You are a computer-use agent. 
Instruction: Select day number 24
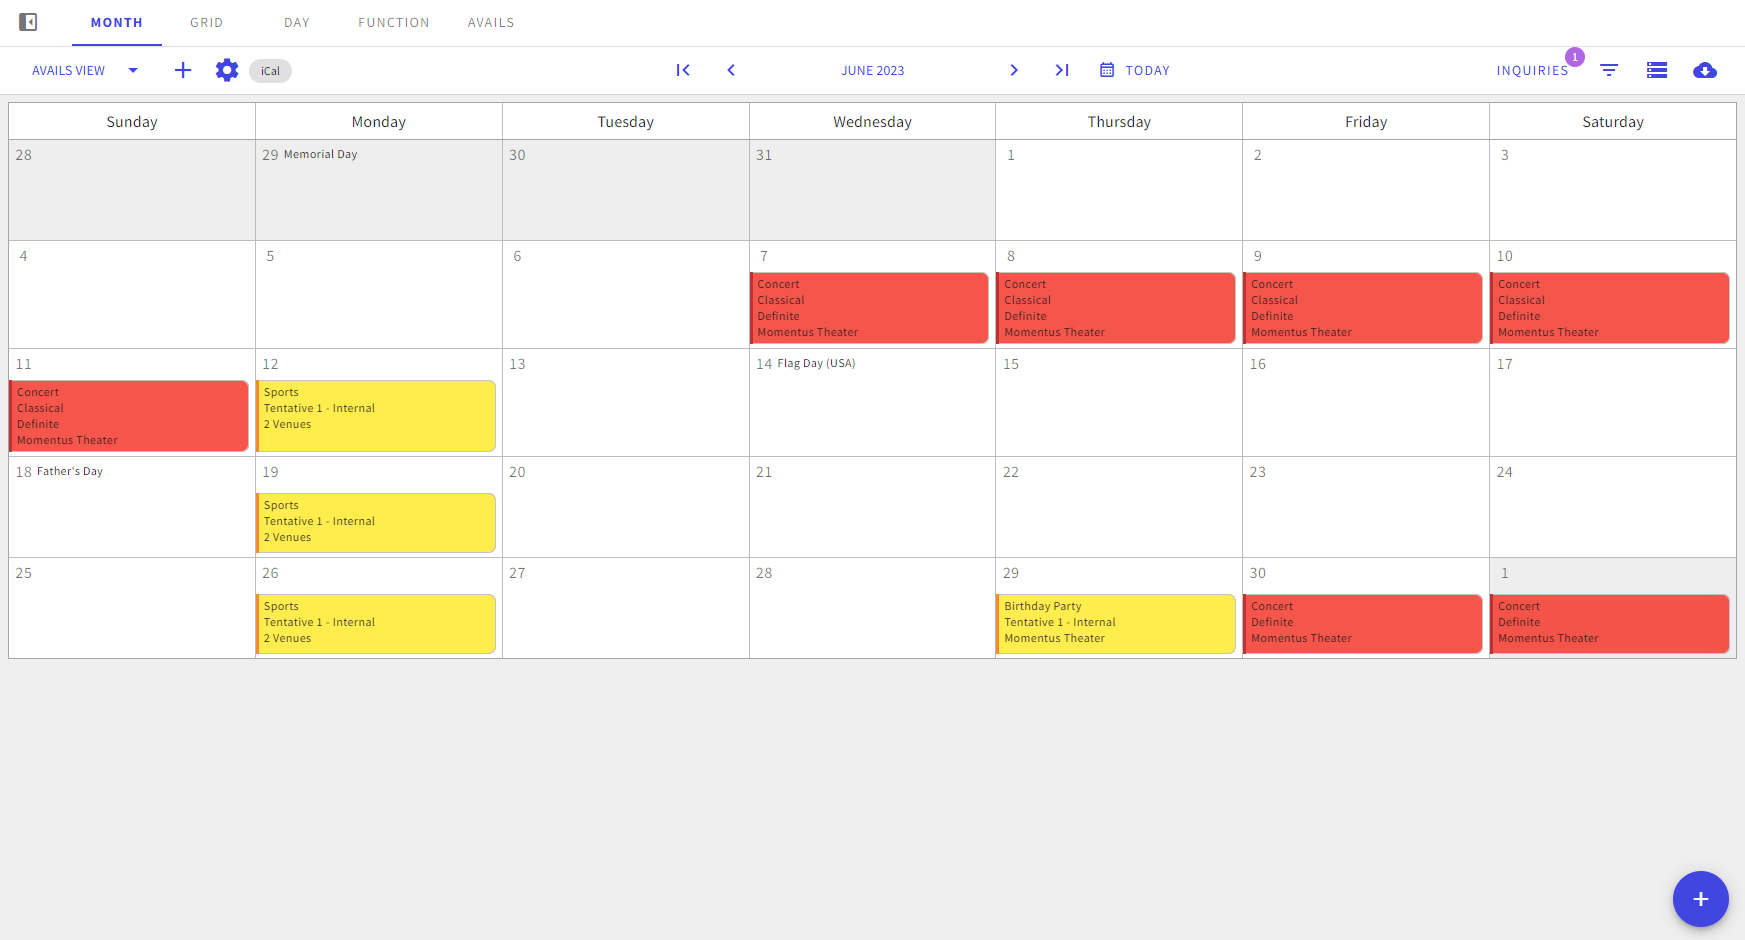point(1505,472)
